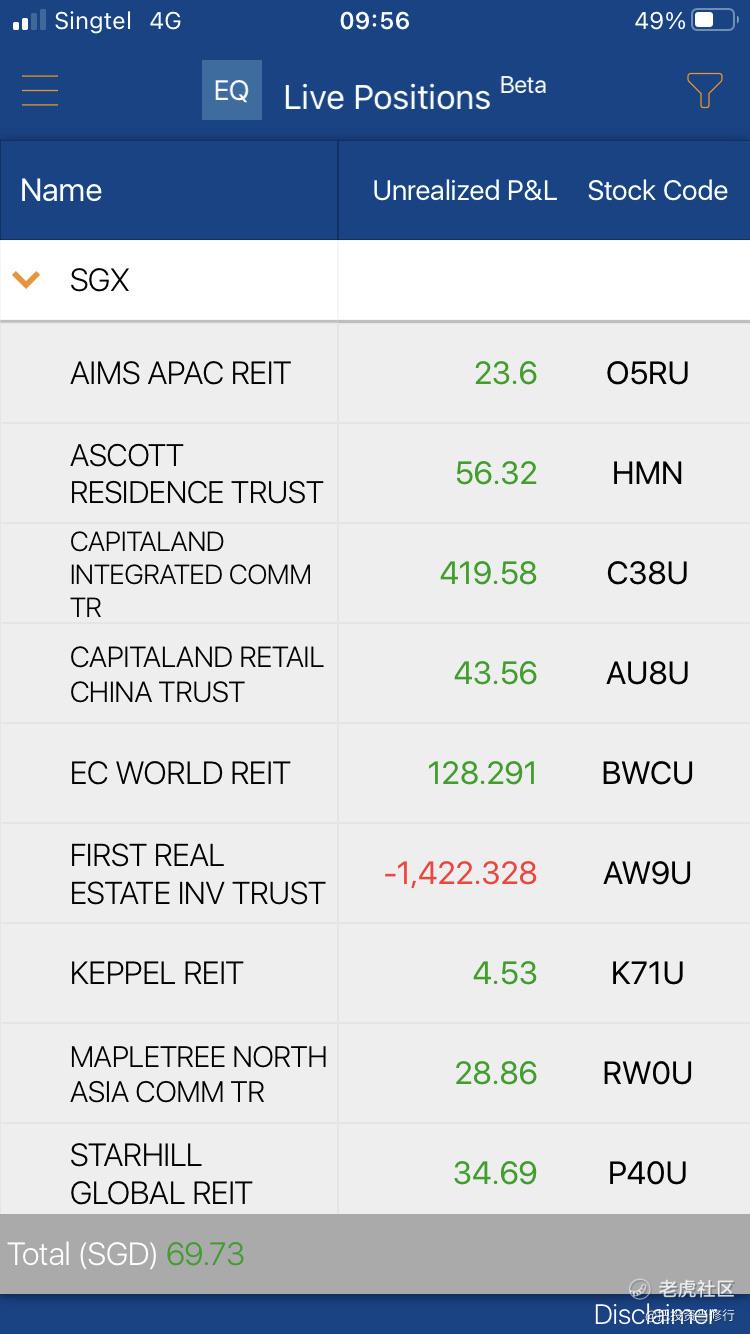Open FIRST REAL ESTATE INV TRUST
This screenshot has width=750, height=1334.
pos(197,873)
